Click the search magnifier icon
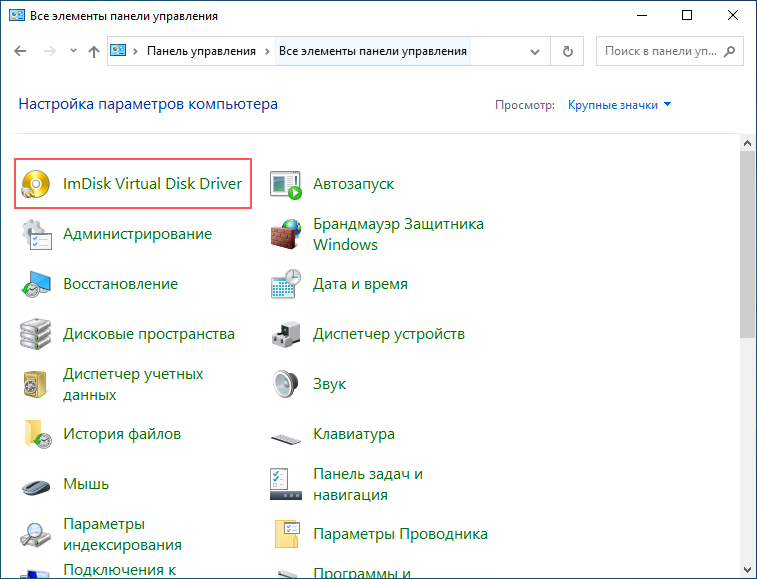This screenshot has height=579, width=757. (729, 51)
